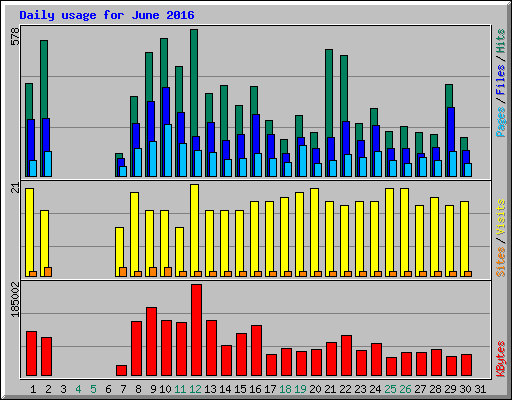The width and height of the screenshot is (512, 400).
Task: Click day 15 on the x-axis
Action: click(240, 389)
